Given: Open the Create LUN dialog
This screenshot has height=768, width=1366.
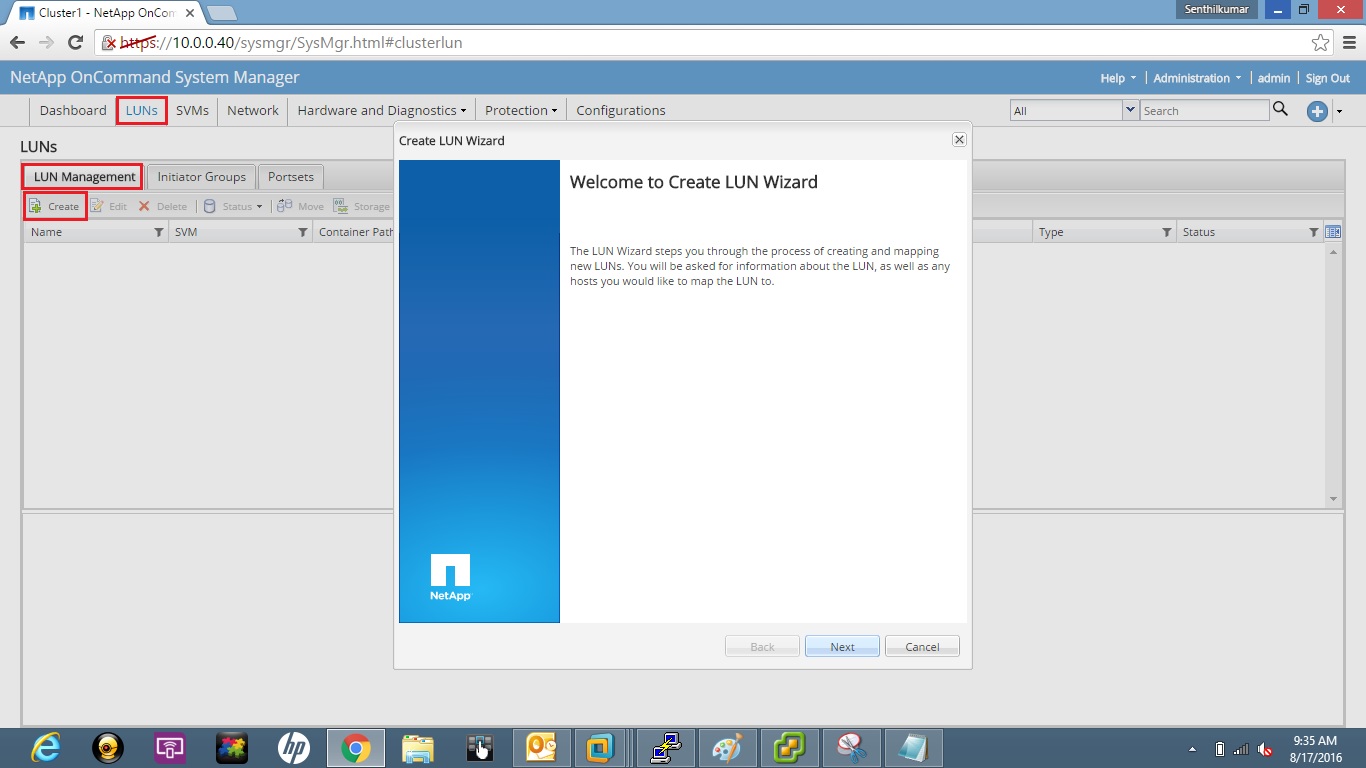Looking at the screenshot, I should (54, 206).
